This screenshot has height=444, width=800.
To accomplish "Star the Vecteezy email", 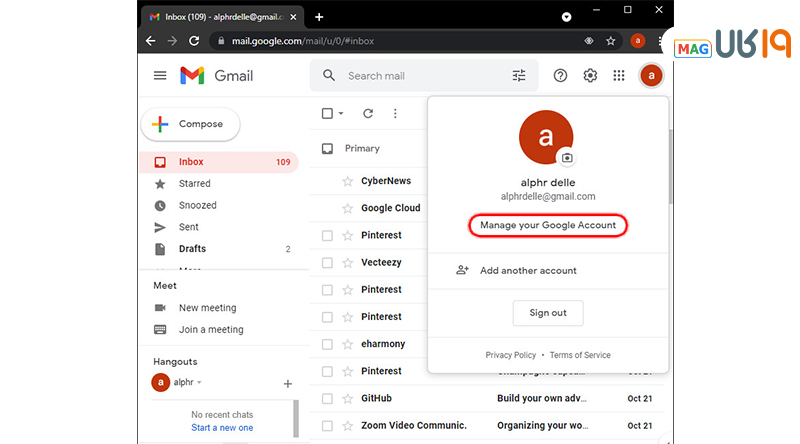I will (x=347, y=263).
